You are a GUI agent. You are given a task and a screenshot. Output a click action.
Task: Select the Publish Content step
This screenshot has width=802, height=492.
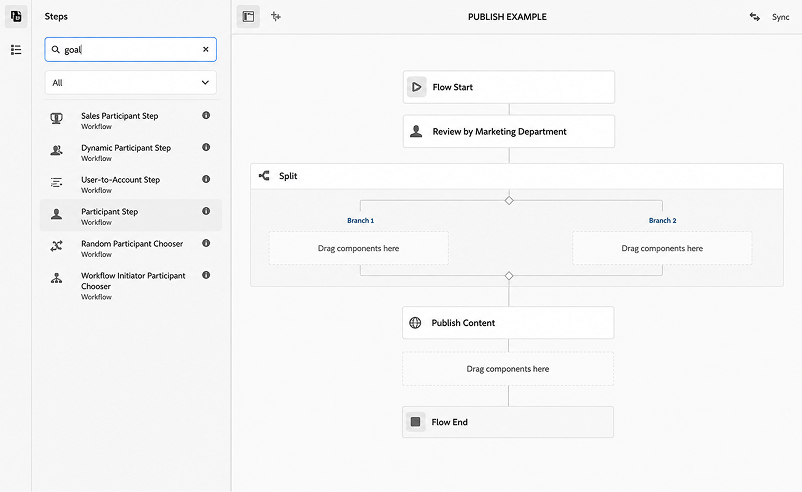click(508, 323)
